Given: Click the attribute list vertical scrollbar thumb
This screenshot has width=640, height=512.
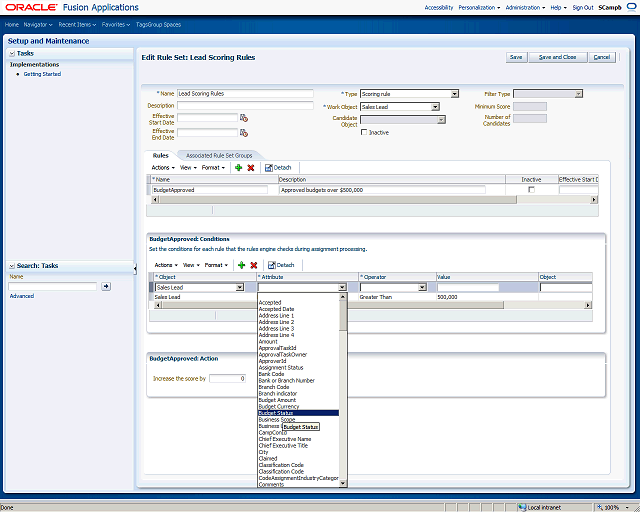Looking at the screenshot, I should click(x=343, y=316).
